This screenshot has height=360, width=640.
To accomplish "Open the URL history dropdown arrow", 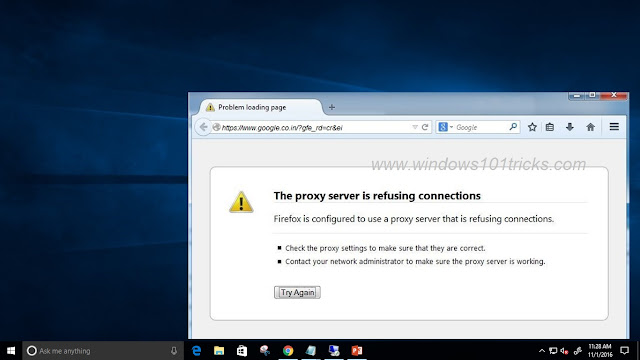I will [415, 127].
